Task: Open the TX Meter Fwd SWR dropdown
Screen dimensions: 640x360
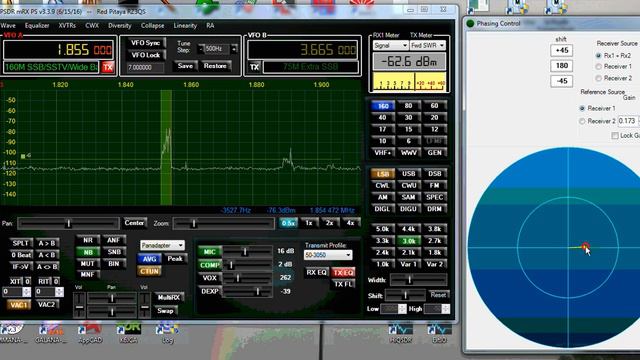Action: point(427,45)
